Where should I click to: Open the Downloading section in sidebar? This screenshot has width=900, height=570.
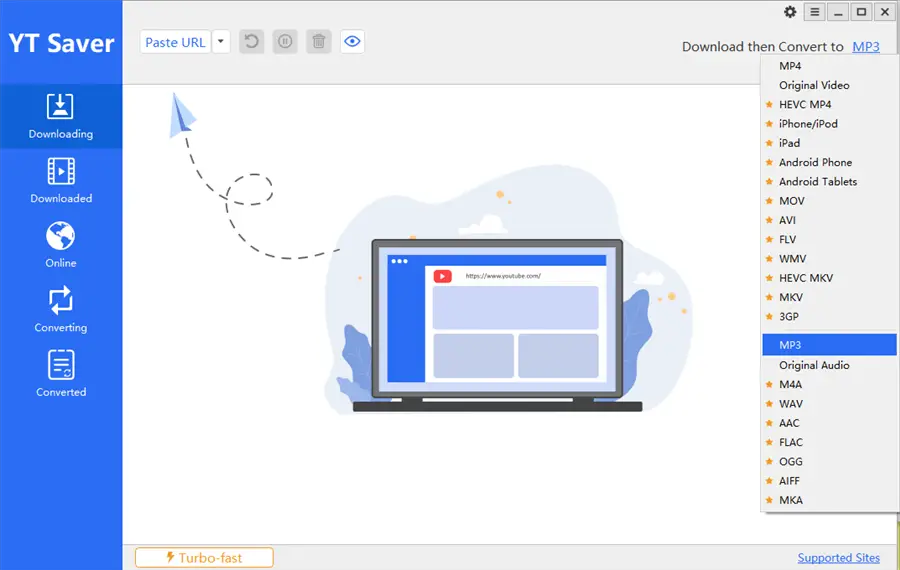[x=61, y=116]
